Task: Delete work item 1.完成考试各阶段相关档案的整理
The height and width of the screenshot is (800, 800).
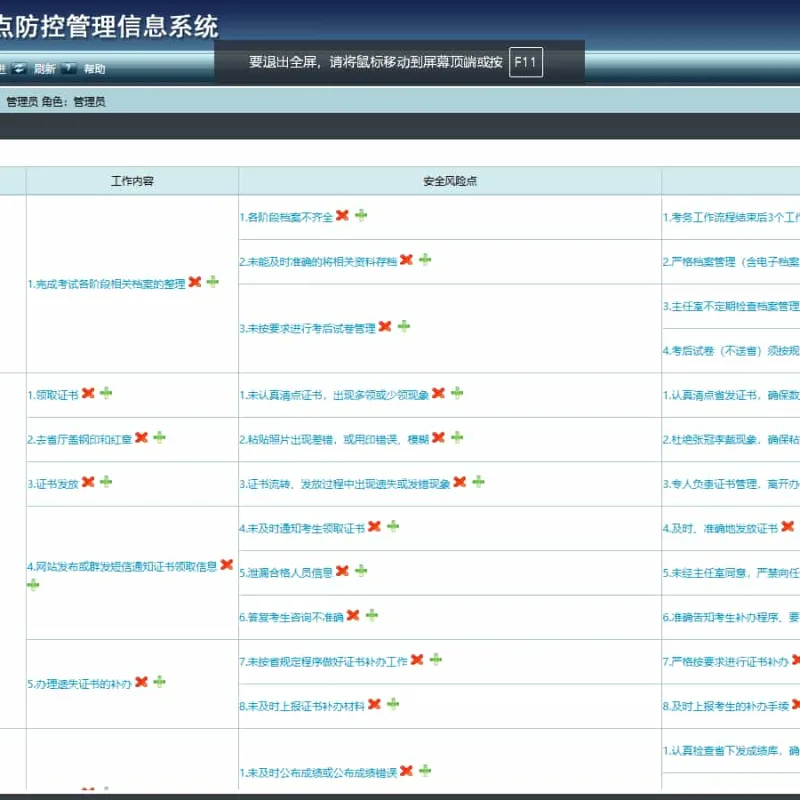Action: click(x=195, y=282)
